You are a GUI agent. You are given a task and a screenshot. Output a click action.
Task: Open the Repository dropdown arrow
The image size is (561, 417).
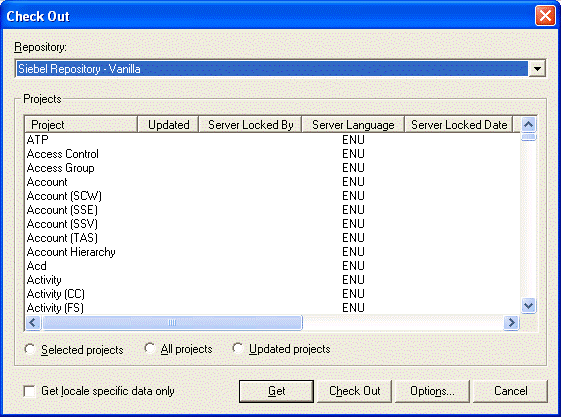coord(537,68)
